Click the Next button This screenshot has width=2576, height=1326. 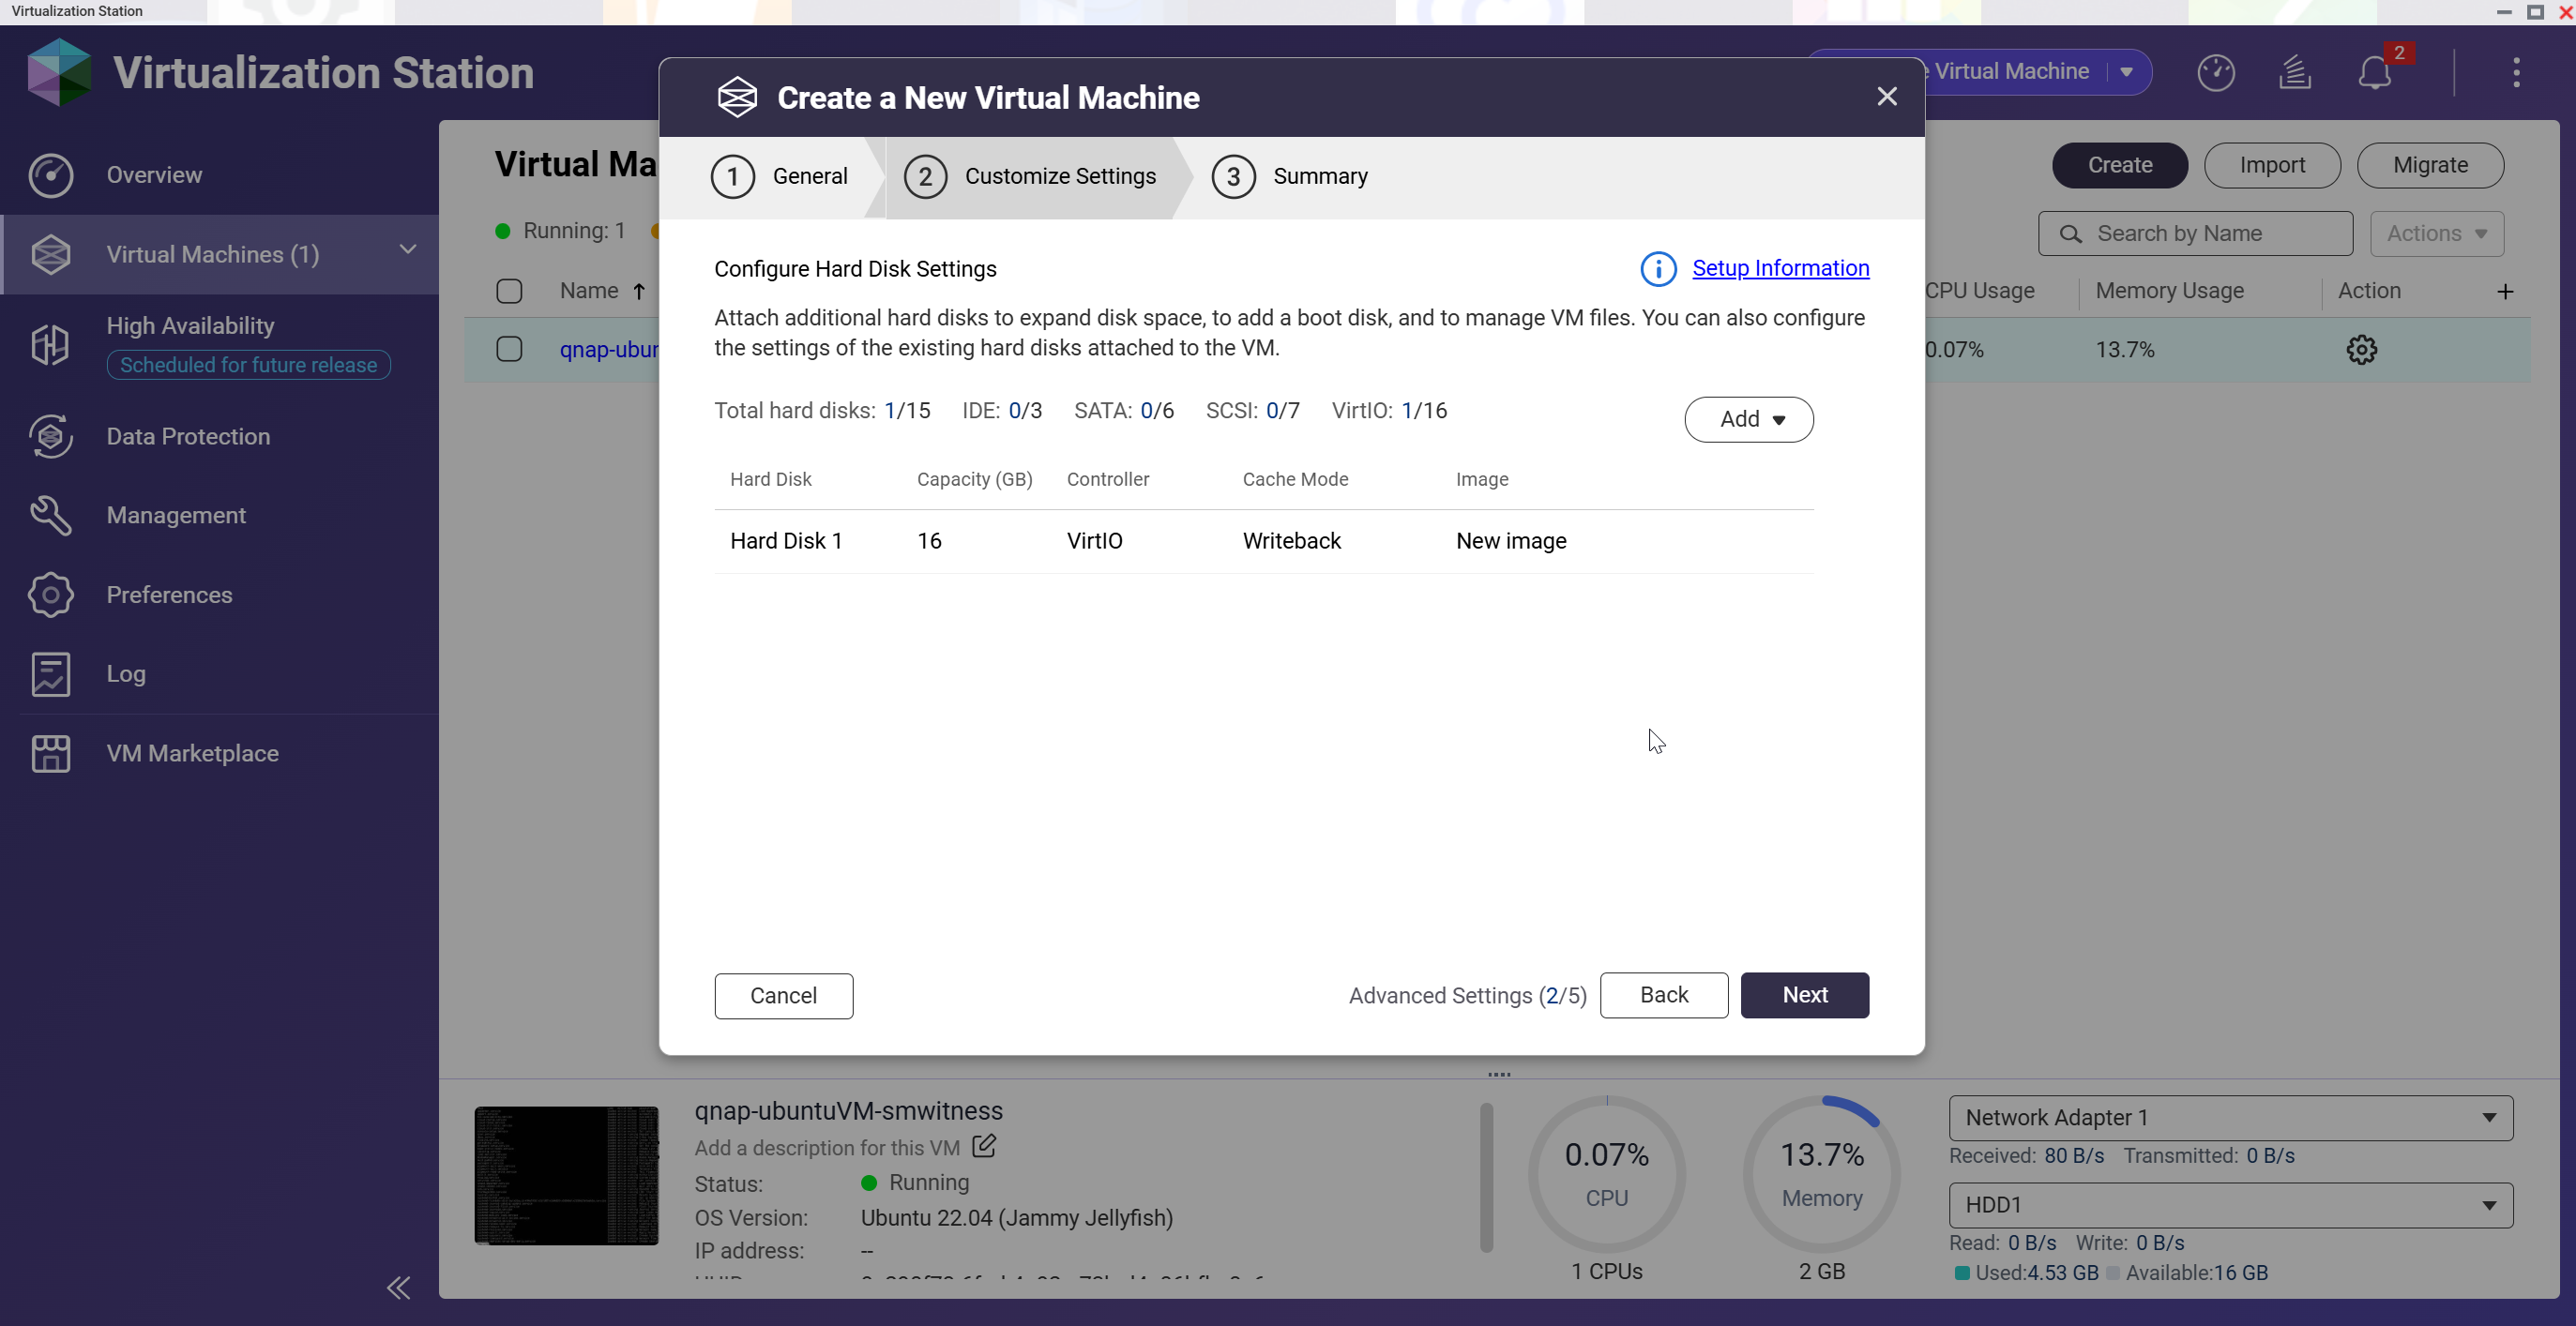[1804, 994]
